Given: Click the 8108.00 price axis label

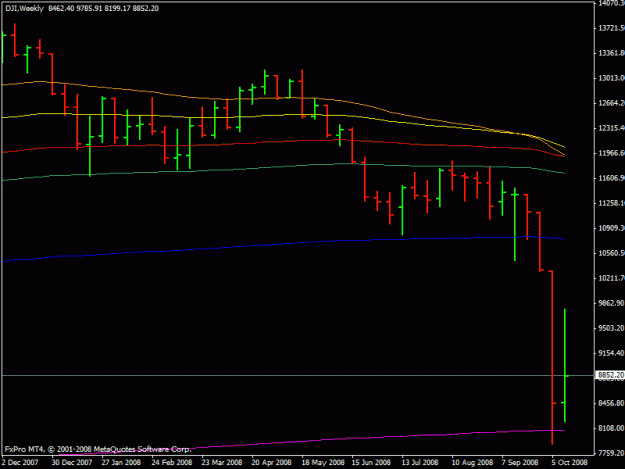Looking at the screenshot, I should 611,428.
